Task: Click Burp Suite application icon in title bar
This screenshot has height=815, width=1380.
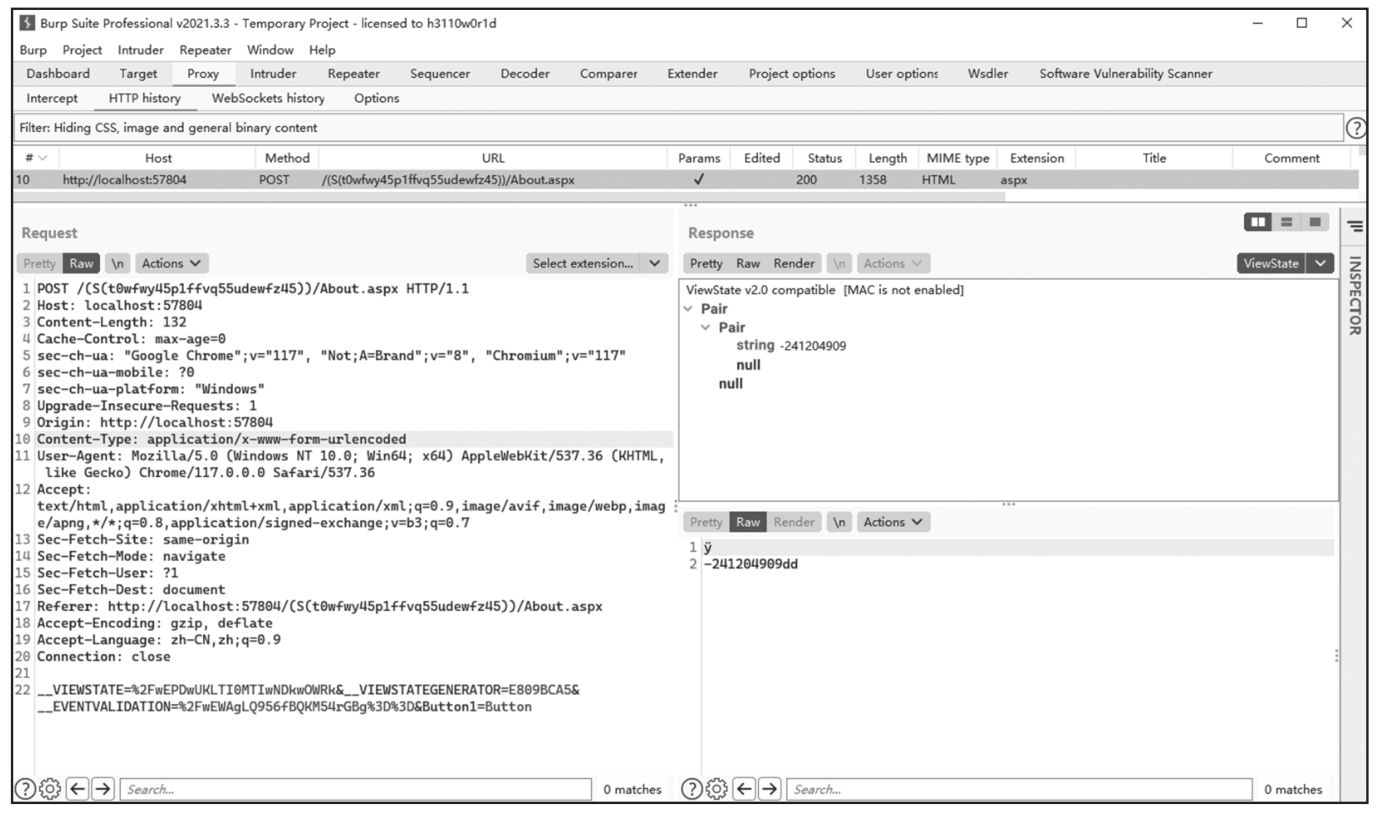Action: [x=27, y=23]
